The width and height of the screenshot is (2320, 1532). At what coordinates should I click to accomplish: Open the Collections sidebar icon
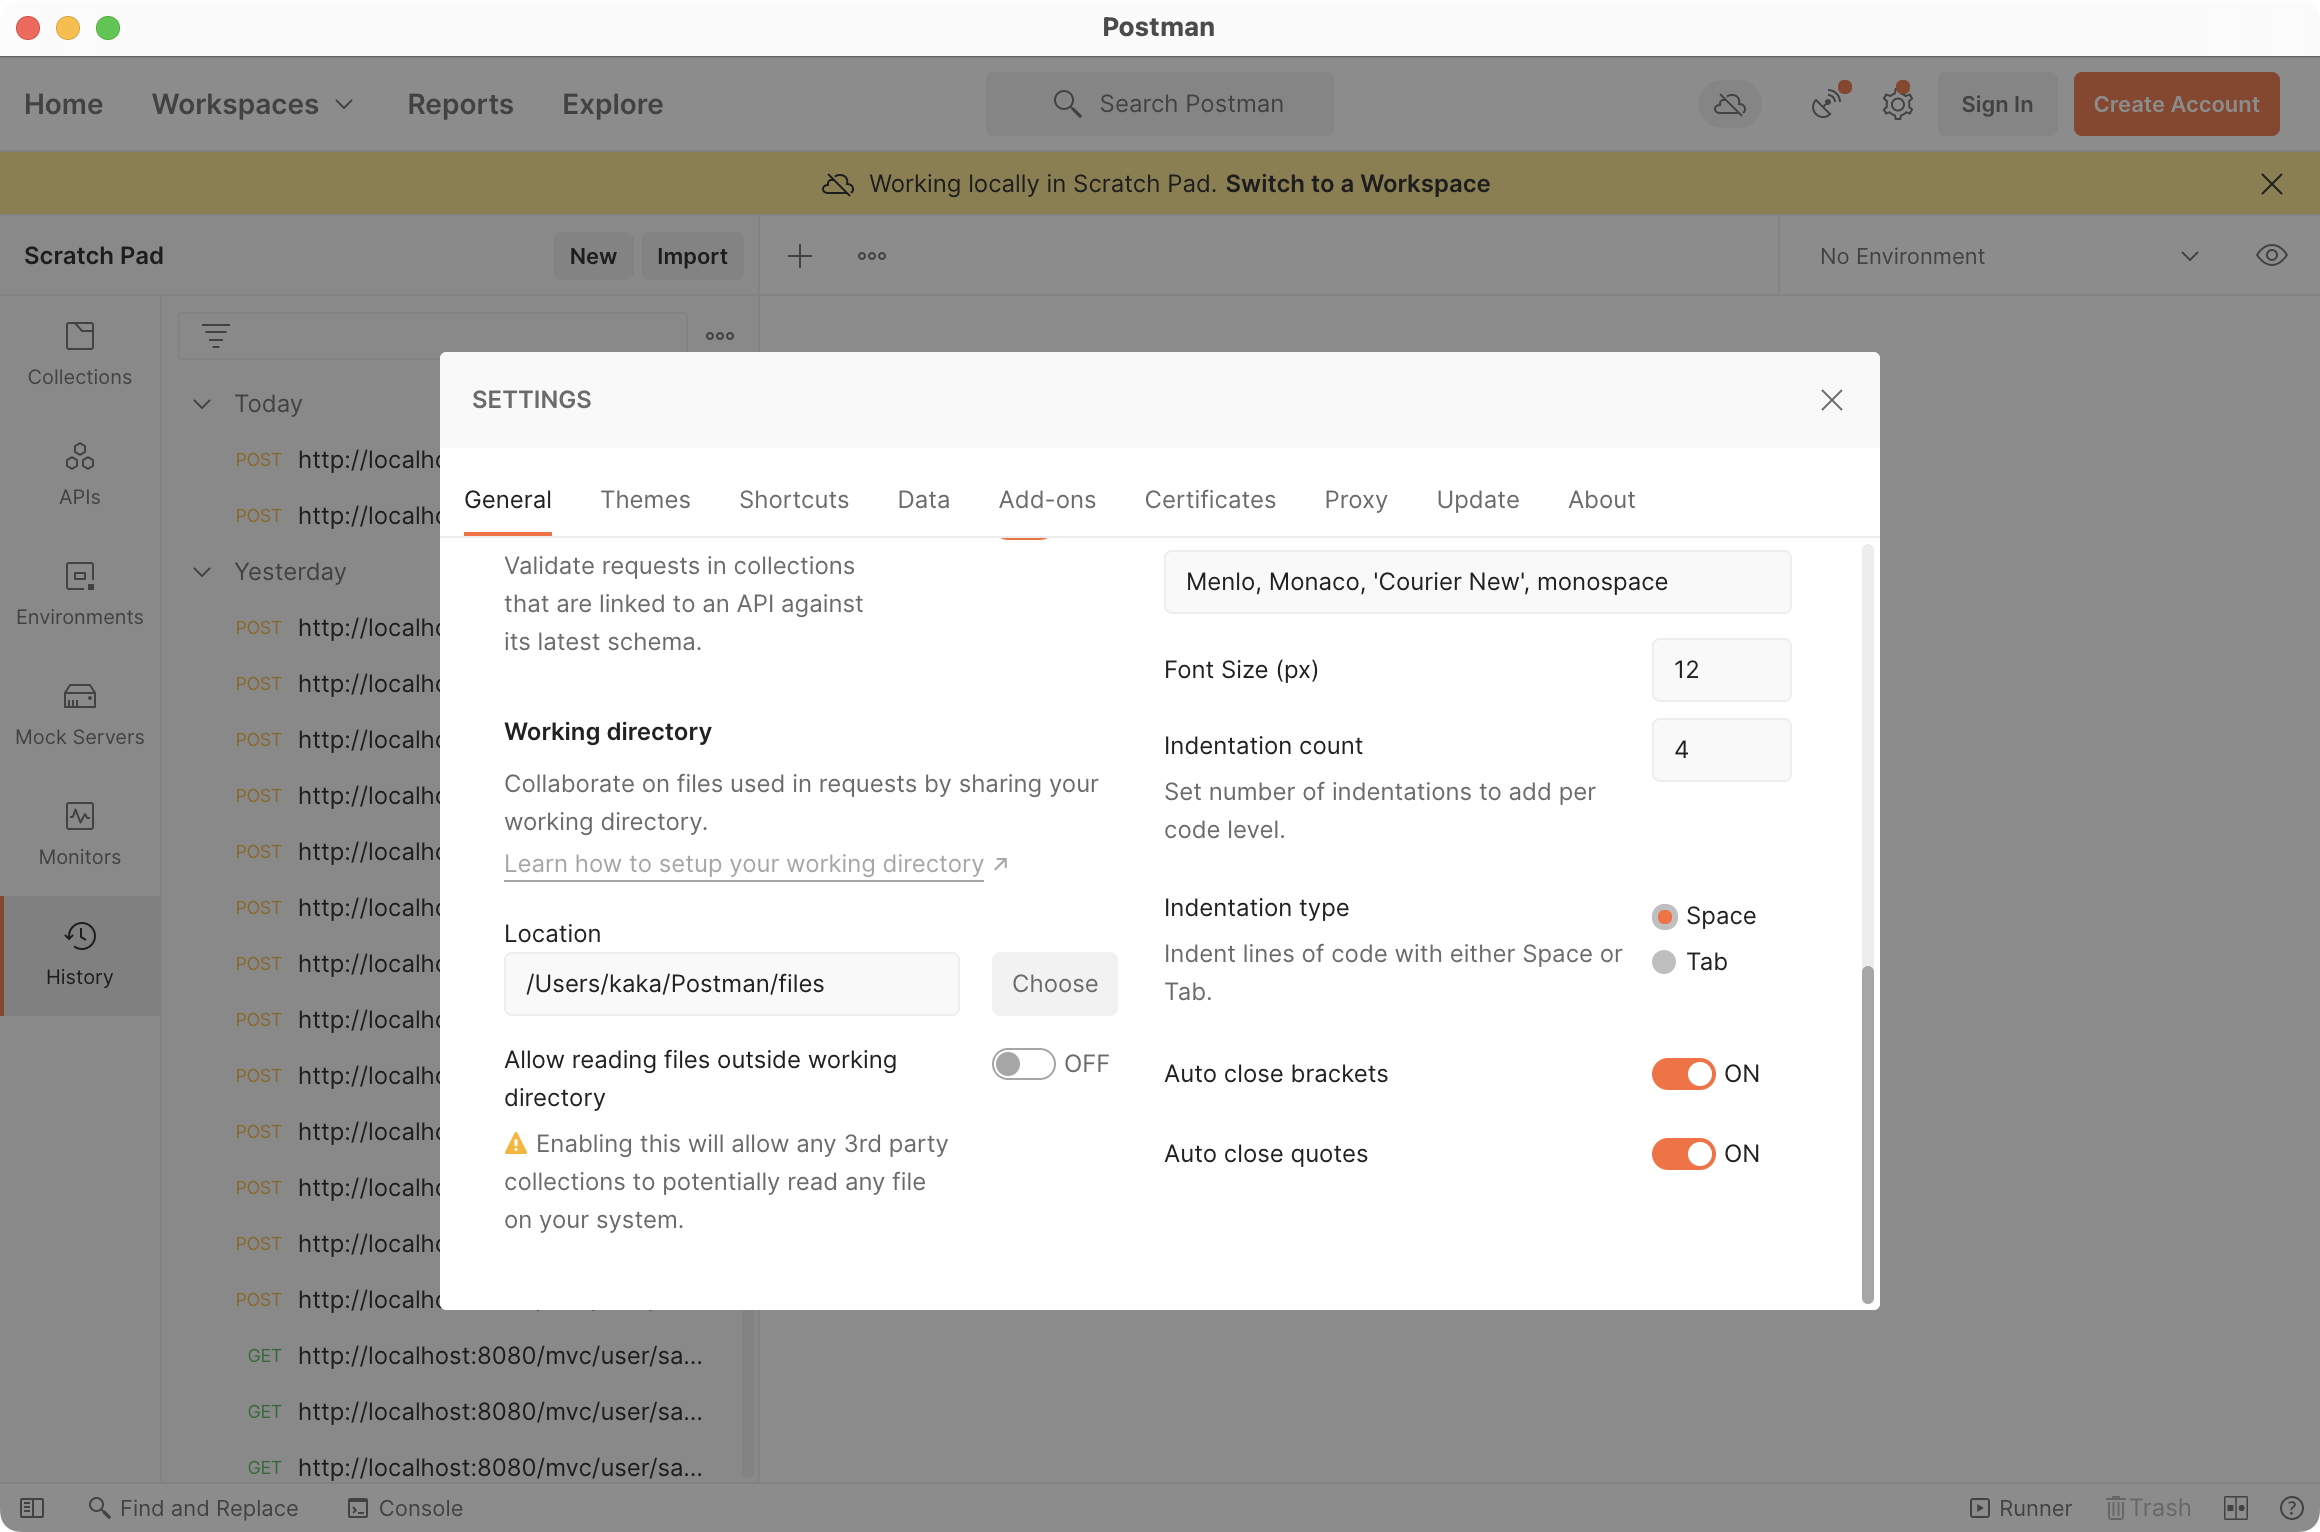(79, 352)
